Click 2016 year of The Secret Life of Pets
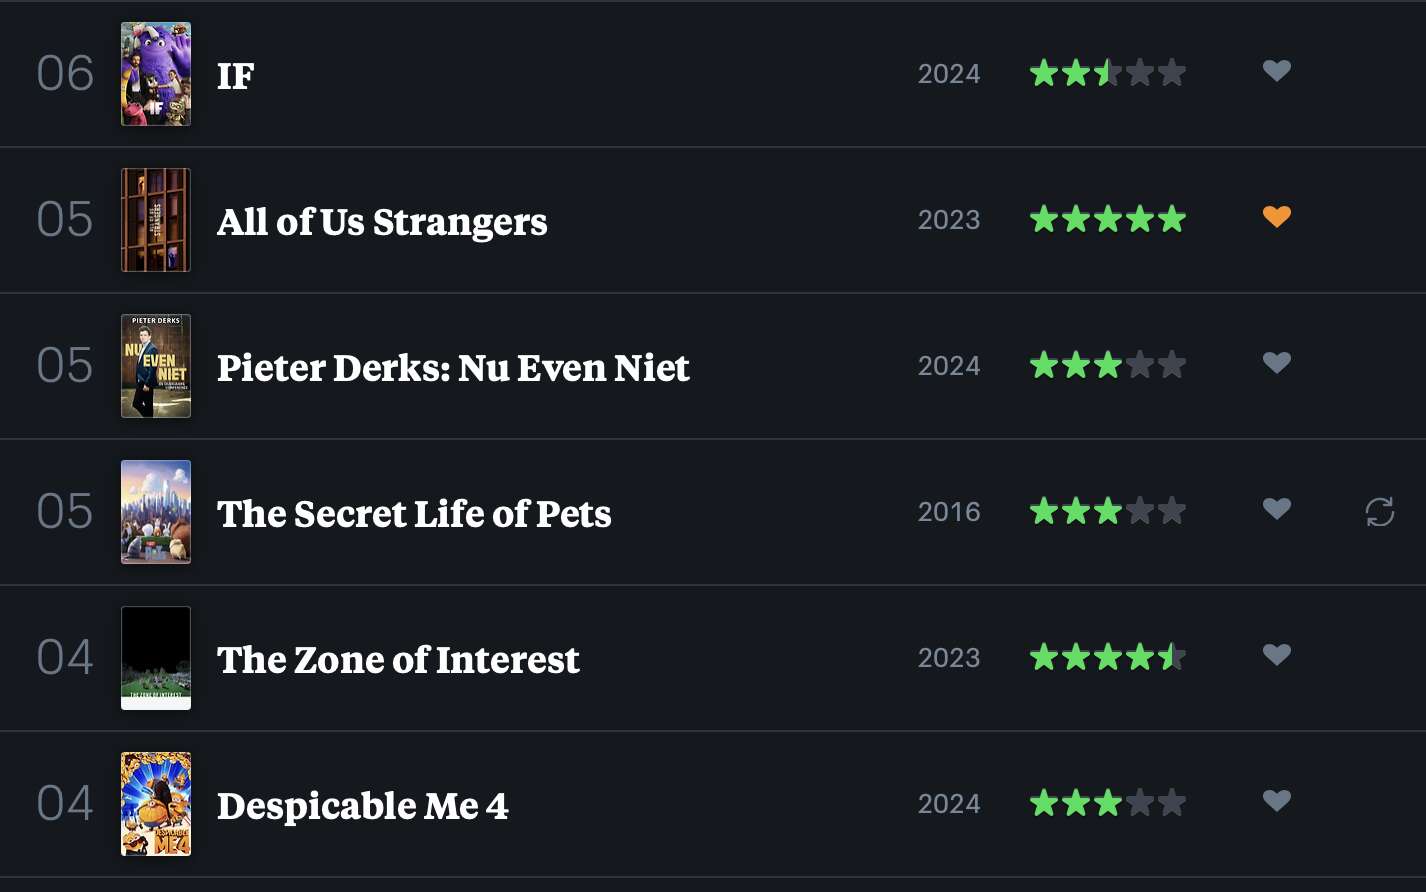This screenshot has height=892, width=1426. (x=949, y=512)
